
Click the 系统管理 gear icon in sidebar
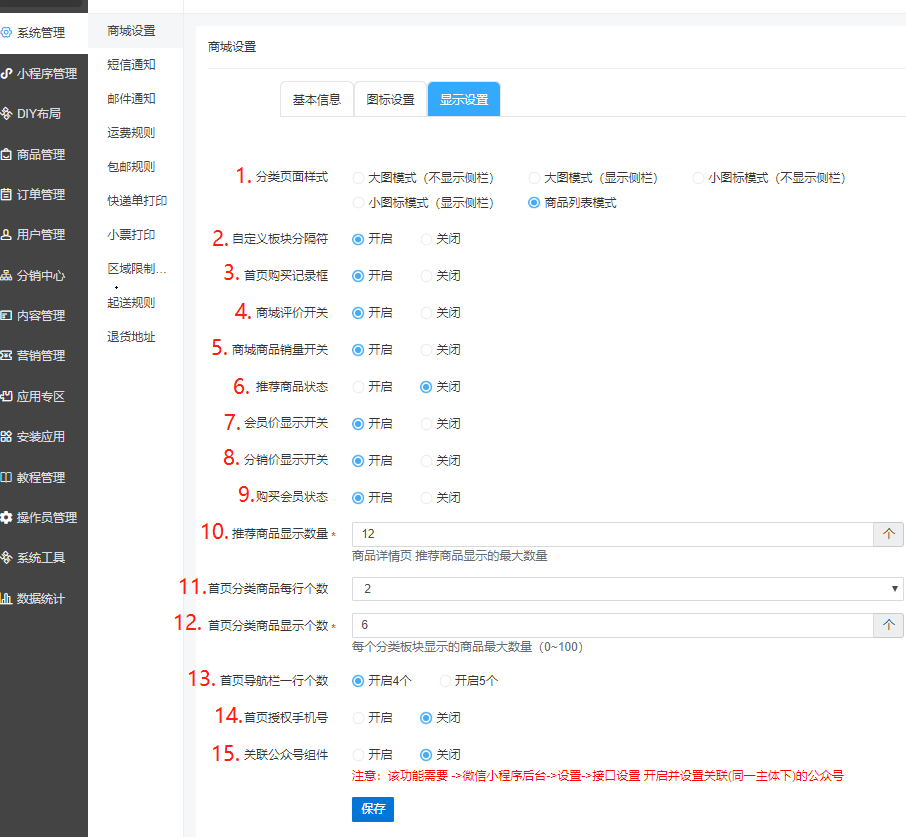click(7, 32)
